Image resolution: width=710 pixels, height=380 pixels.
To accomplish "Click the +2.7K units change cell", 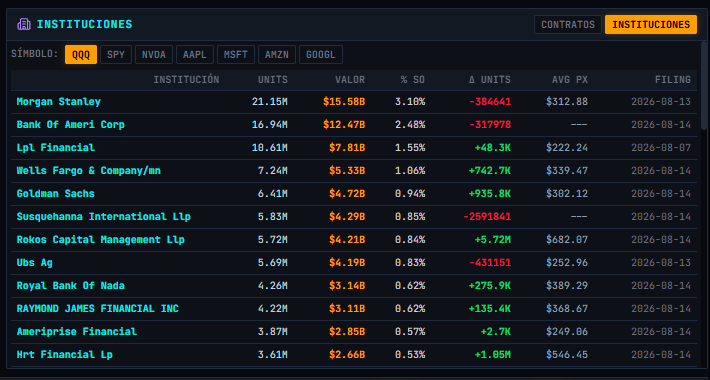I will [x=496, y=332].
